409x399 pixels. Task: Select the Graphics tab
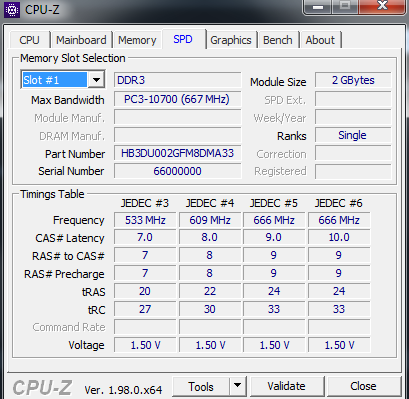231,40
